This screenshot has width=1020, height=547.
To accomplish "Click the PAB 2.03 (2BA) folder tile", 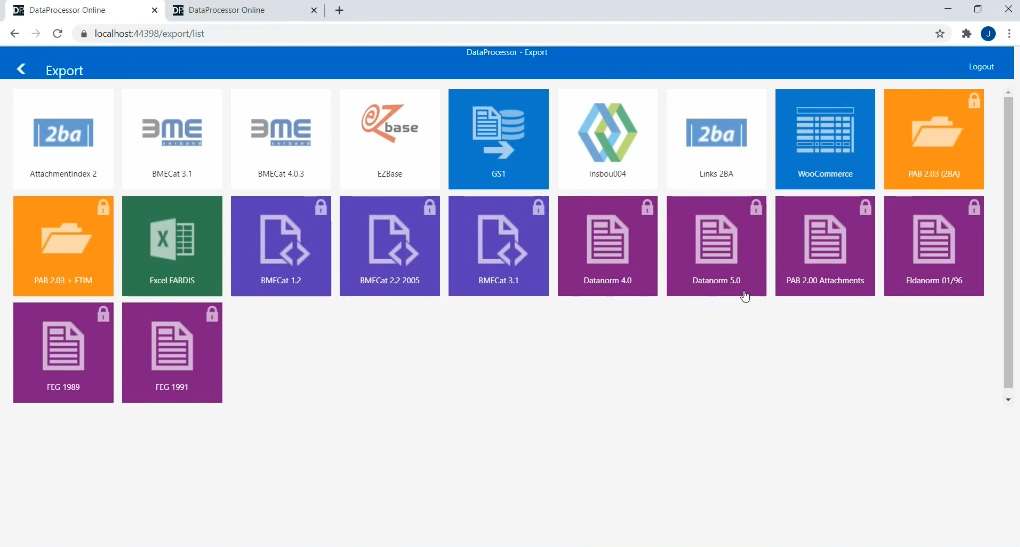I will tap(933, 139).
